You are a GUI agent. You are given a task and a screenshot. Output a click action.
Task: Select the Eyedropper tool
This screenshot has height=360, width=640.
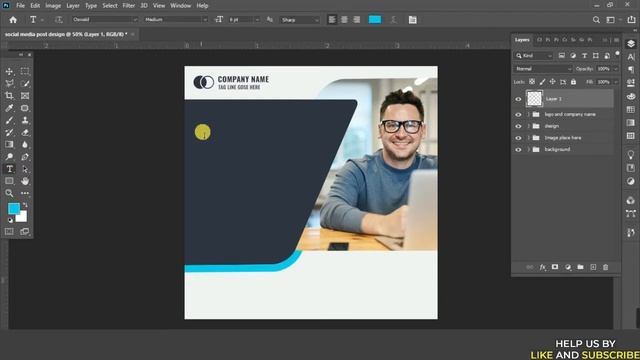(9, 108)
